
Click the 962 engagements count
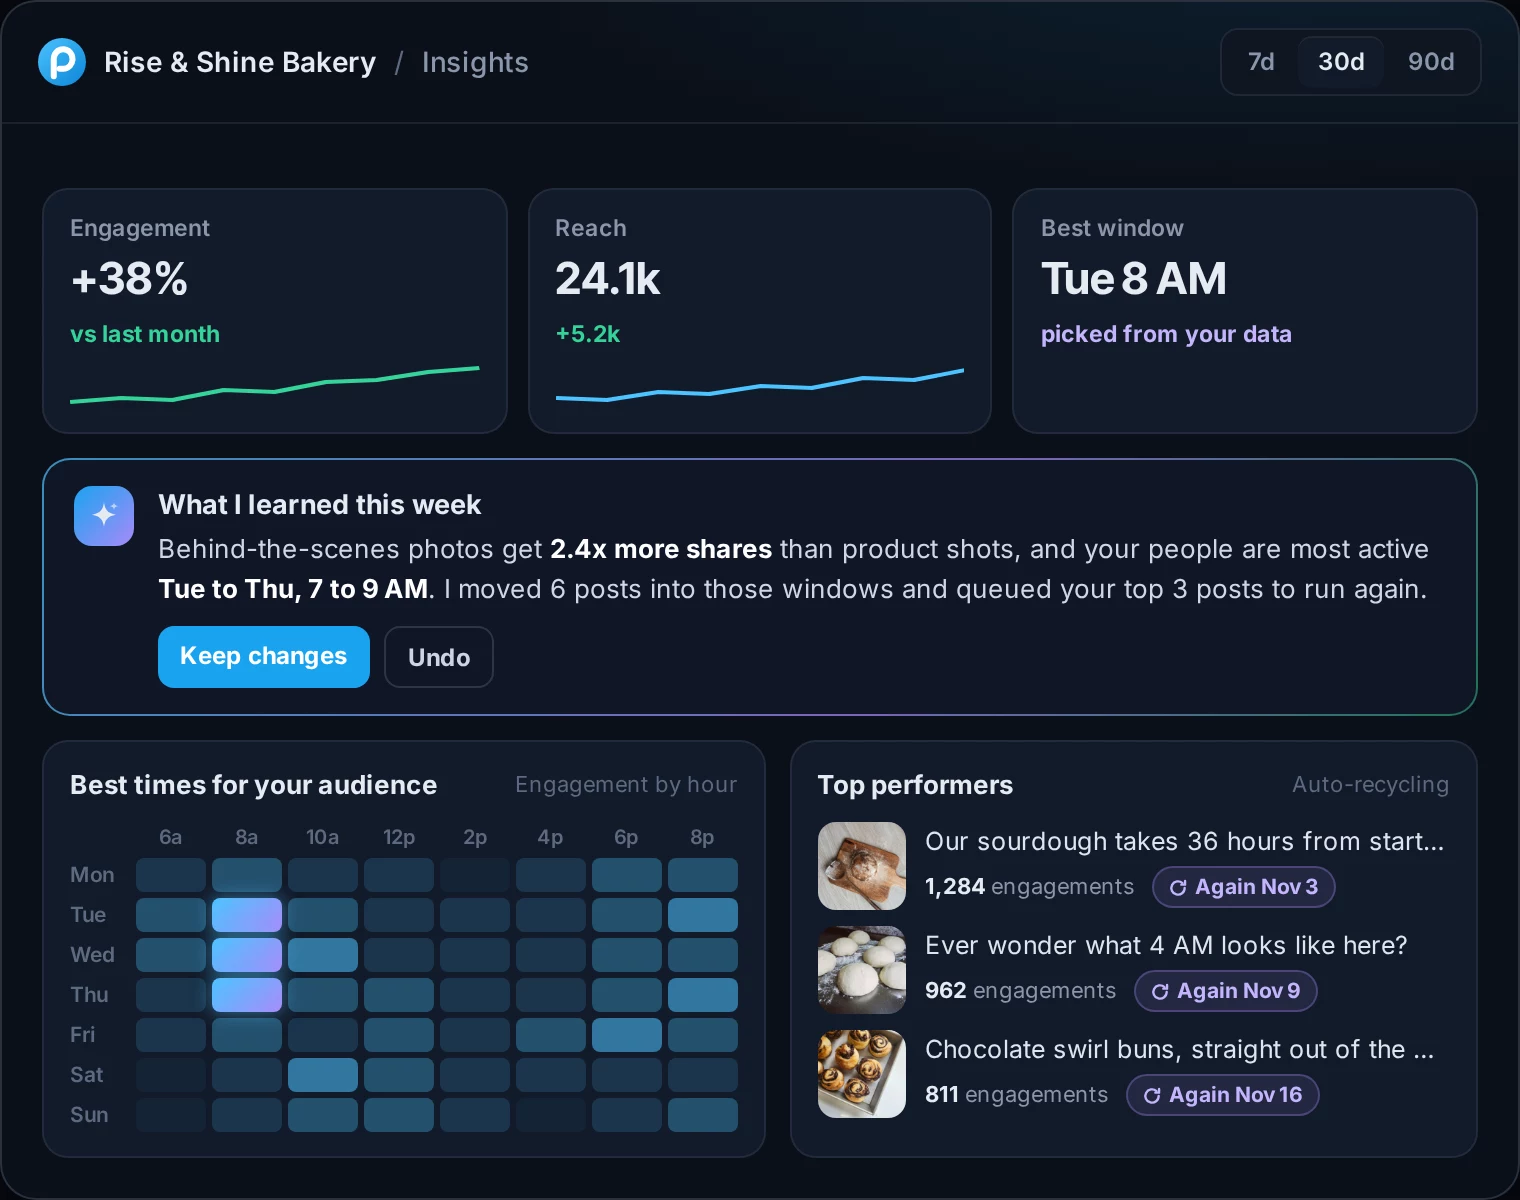coord(1021,991)
